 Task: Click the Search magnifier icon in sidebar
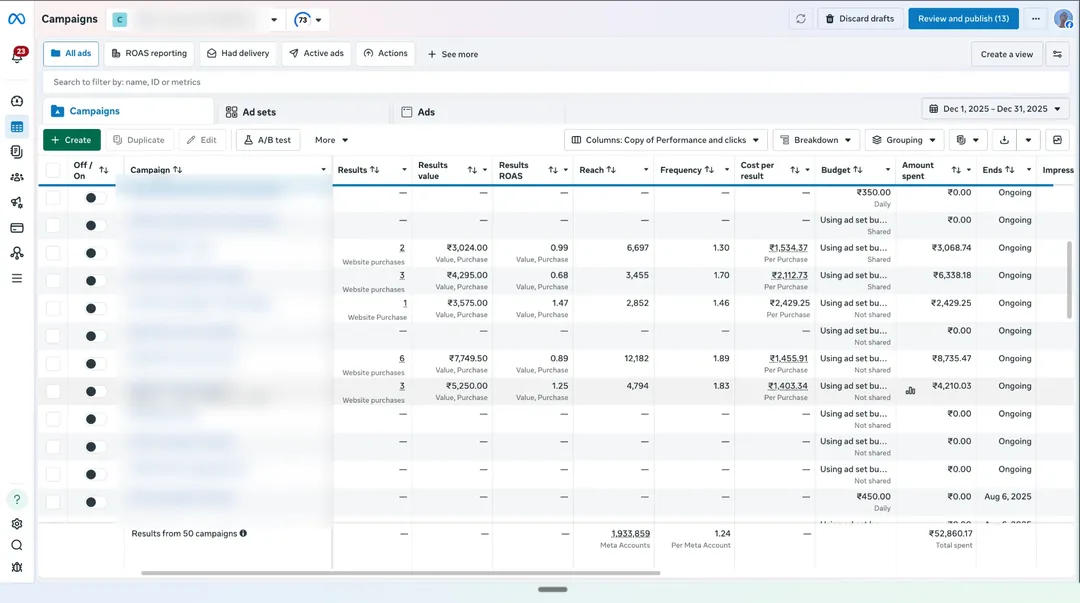tap(17, 545)
